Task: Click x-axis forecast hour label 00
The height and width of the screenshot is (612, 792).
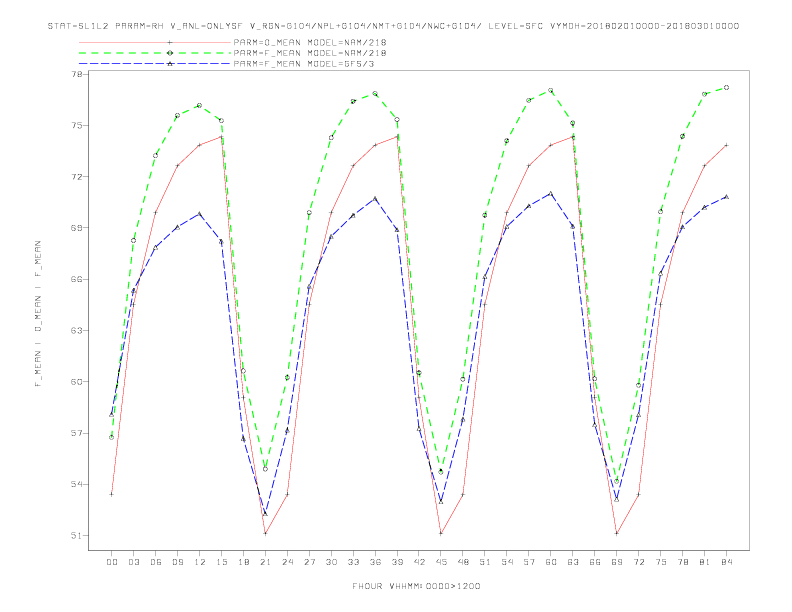Action: pos(112,562)
